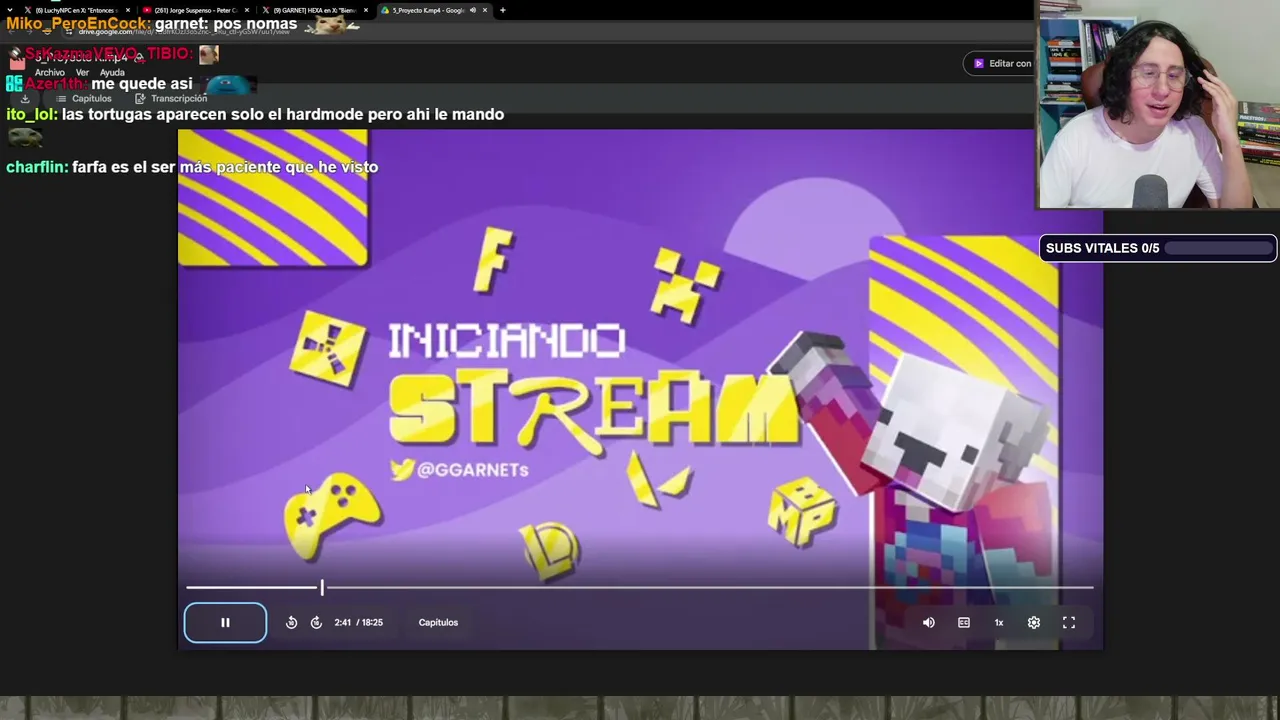Toggle closed captions in the video player
The image size is (1280, 720).
(x=964, y=622)
